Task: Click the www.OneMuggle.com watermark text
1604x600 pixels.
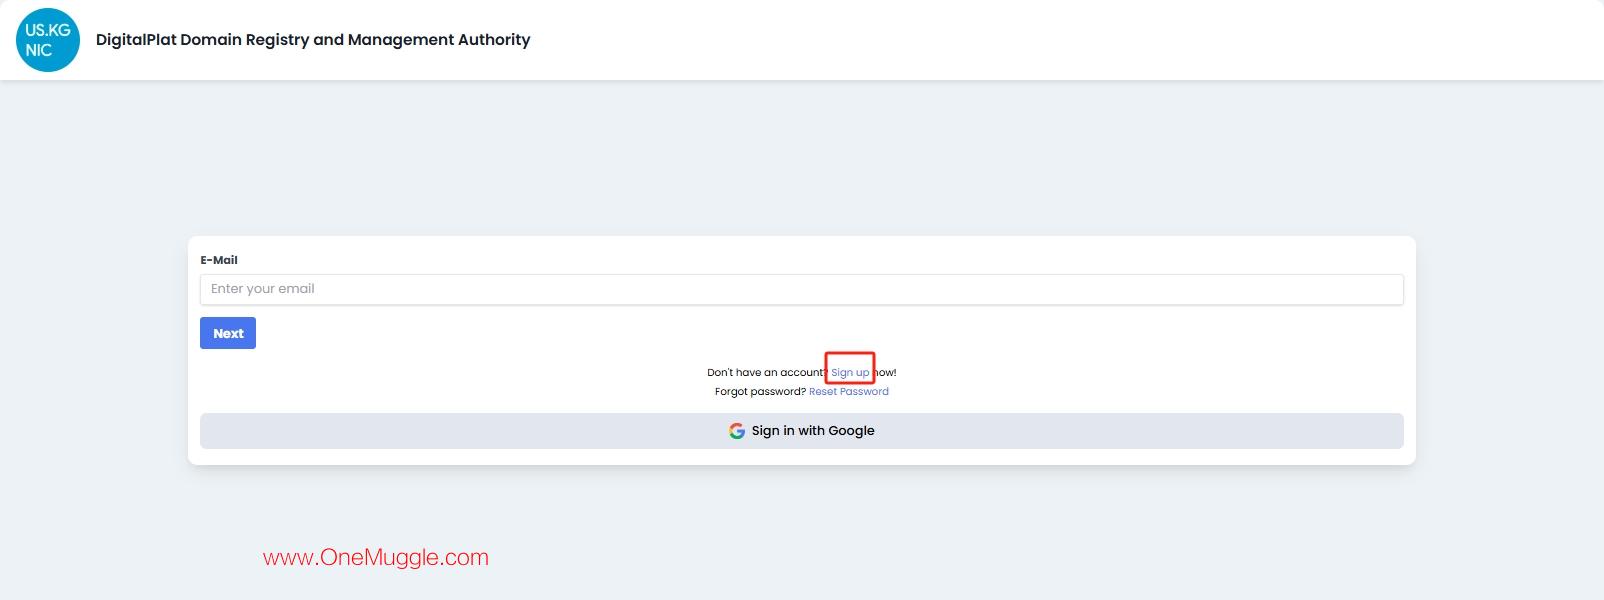Action: click(376, 558)
